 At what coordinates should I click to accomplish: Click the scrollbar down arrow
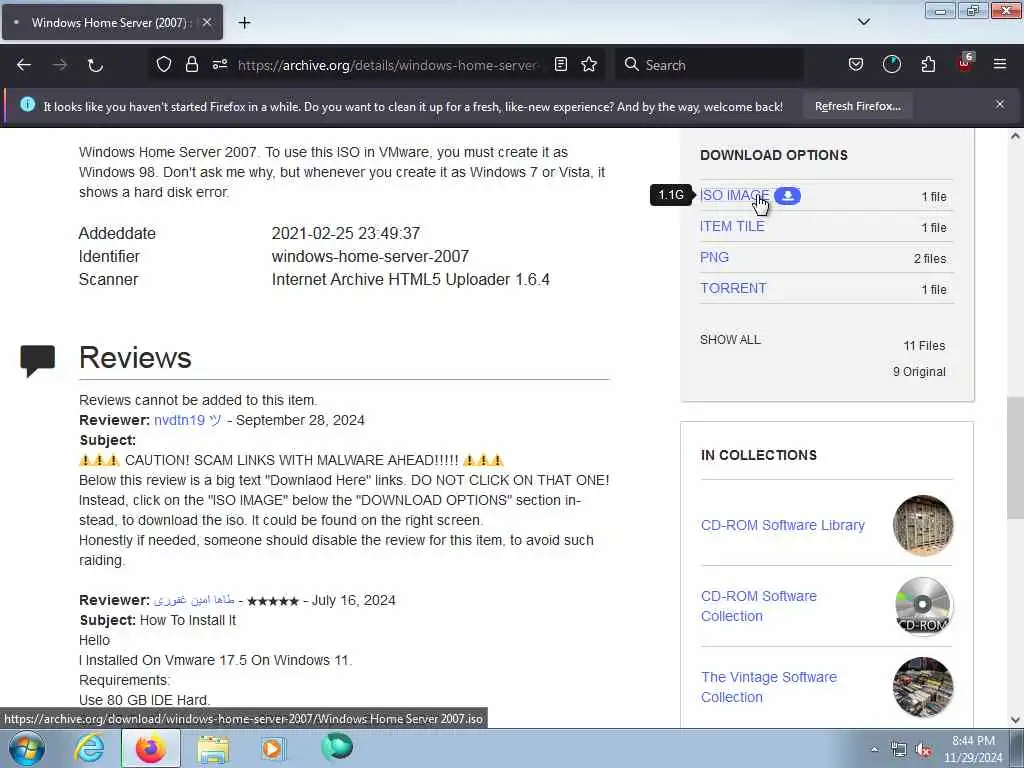coord(1015,720)
